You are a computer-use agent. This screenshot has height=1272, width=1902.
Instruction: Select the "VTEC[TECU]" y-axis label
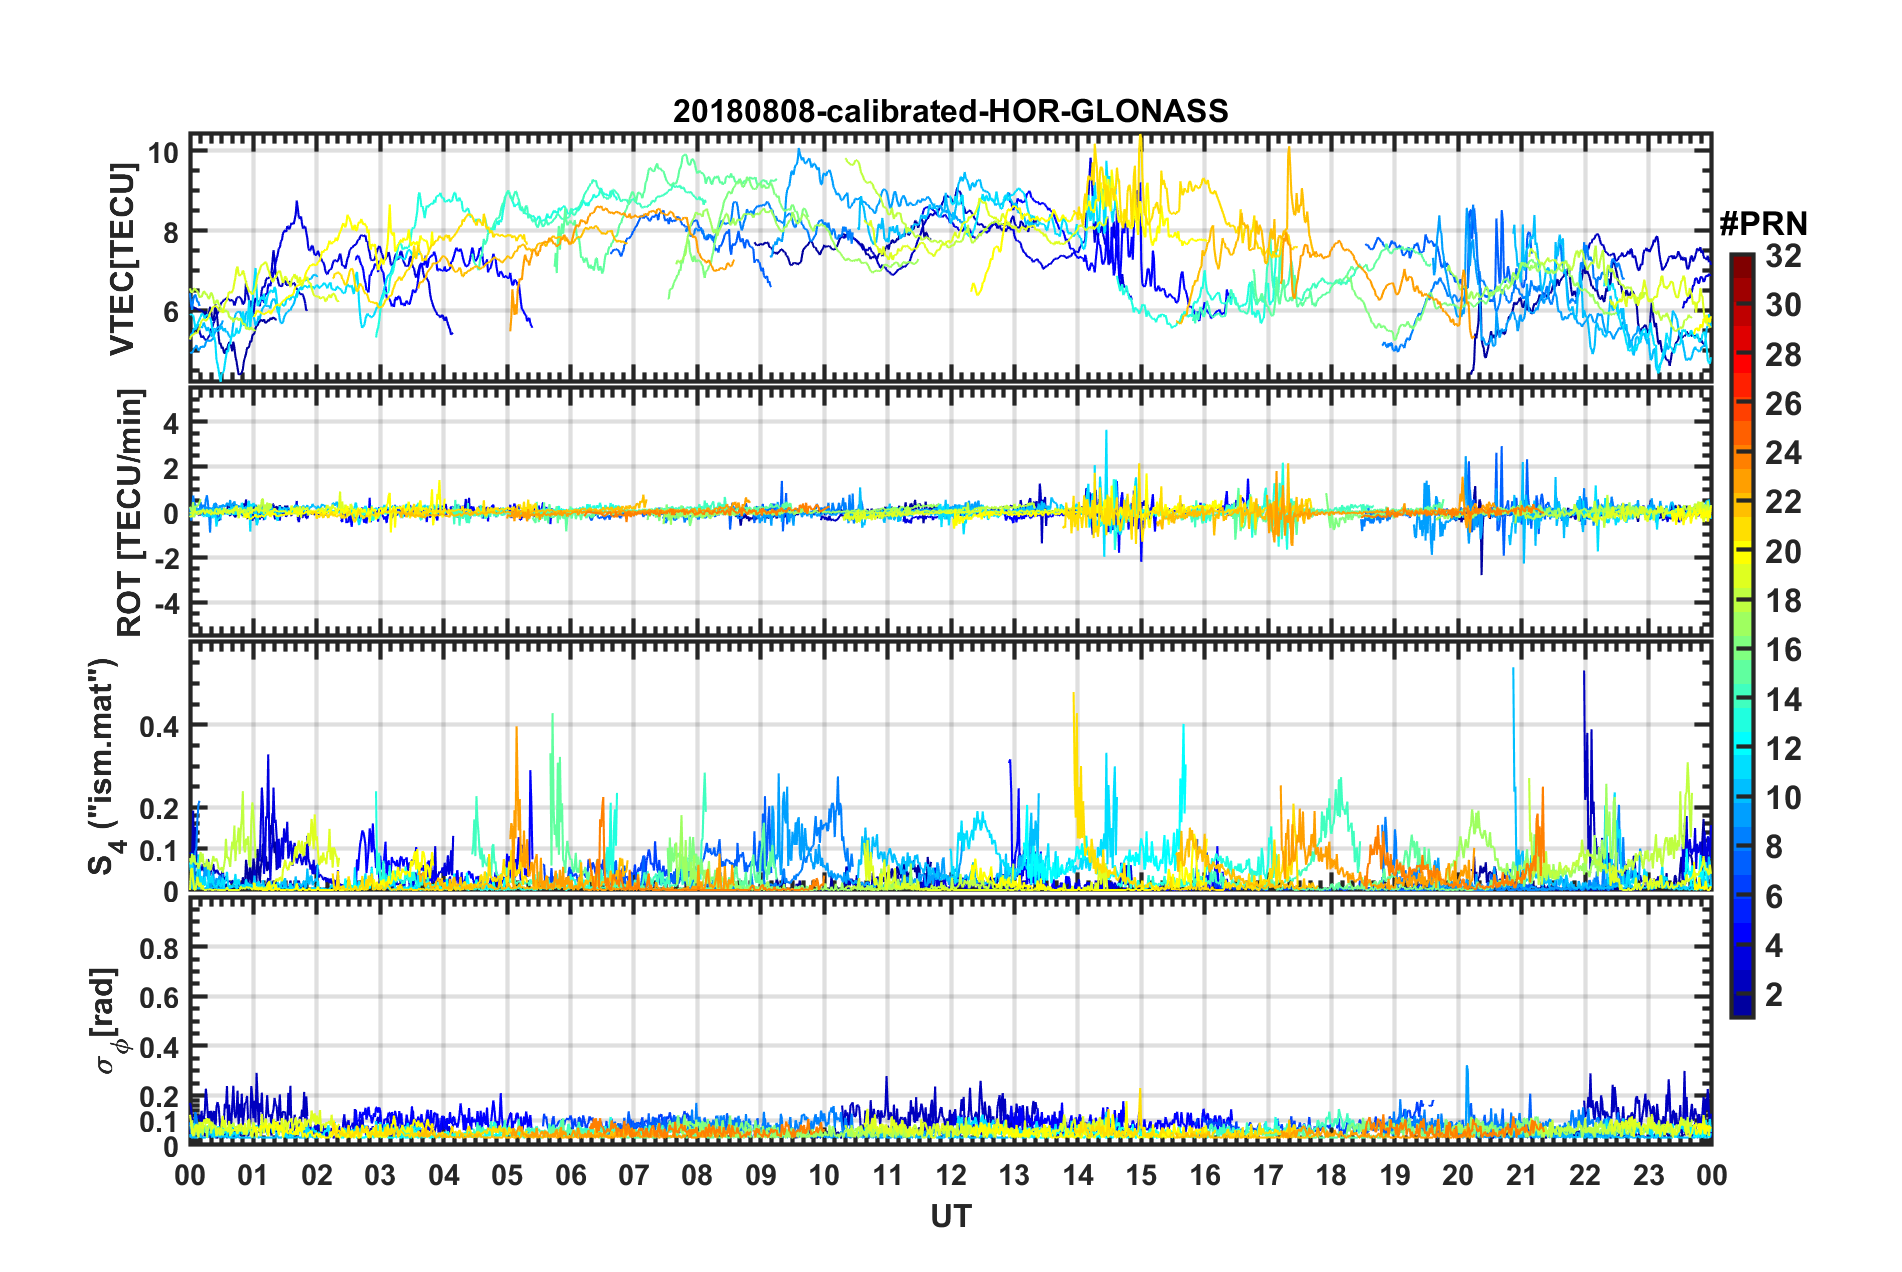(x=122, y=259)
